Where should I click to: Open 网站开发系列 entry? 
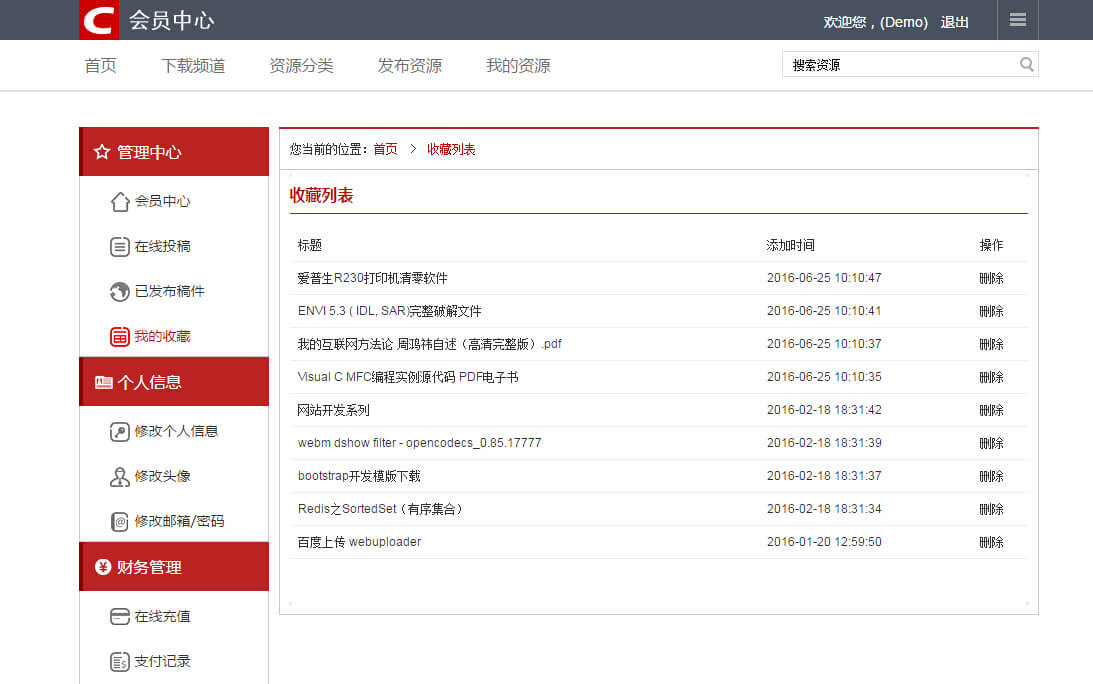click(x=333, y=410)
